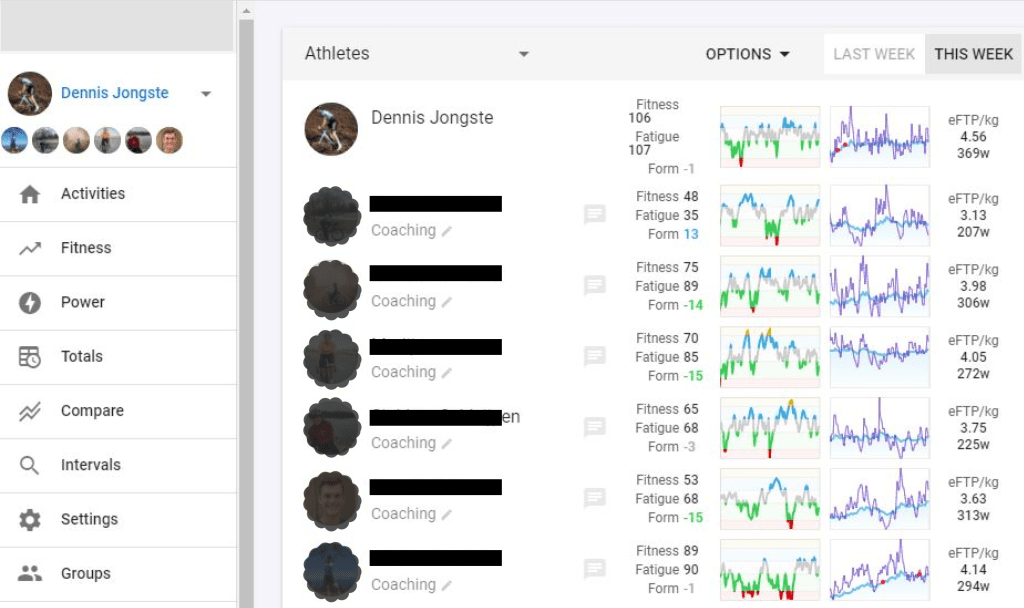Click the Compare double-line chart icon
This screenshot has height=608, width=1024.
pyautogui.click(x=30, y=411)
